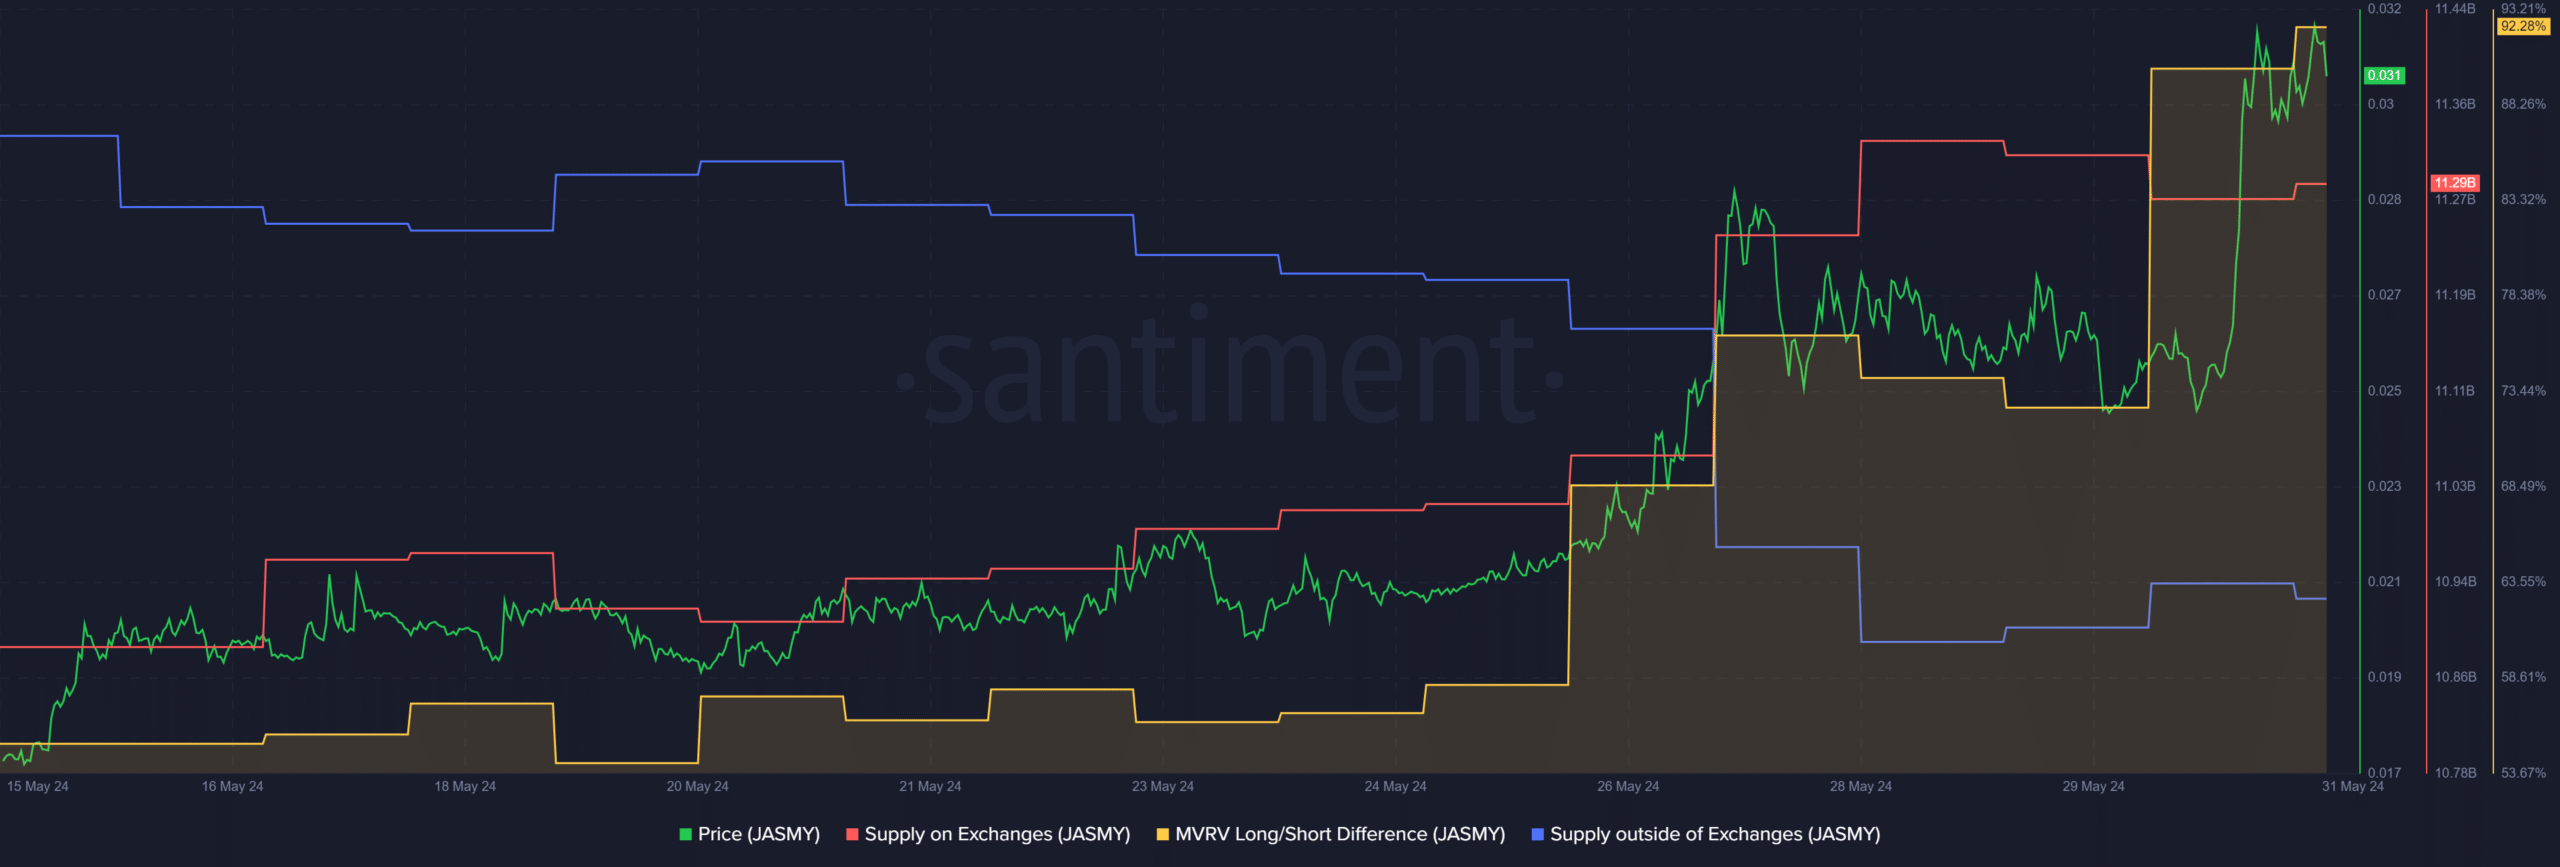Click the 20 May 24 date label
2560x867 pixels.
point(698,786)
